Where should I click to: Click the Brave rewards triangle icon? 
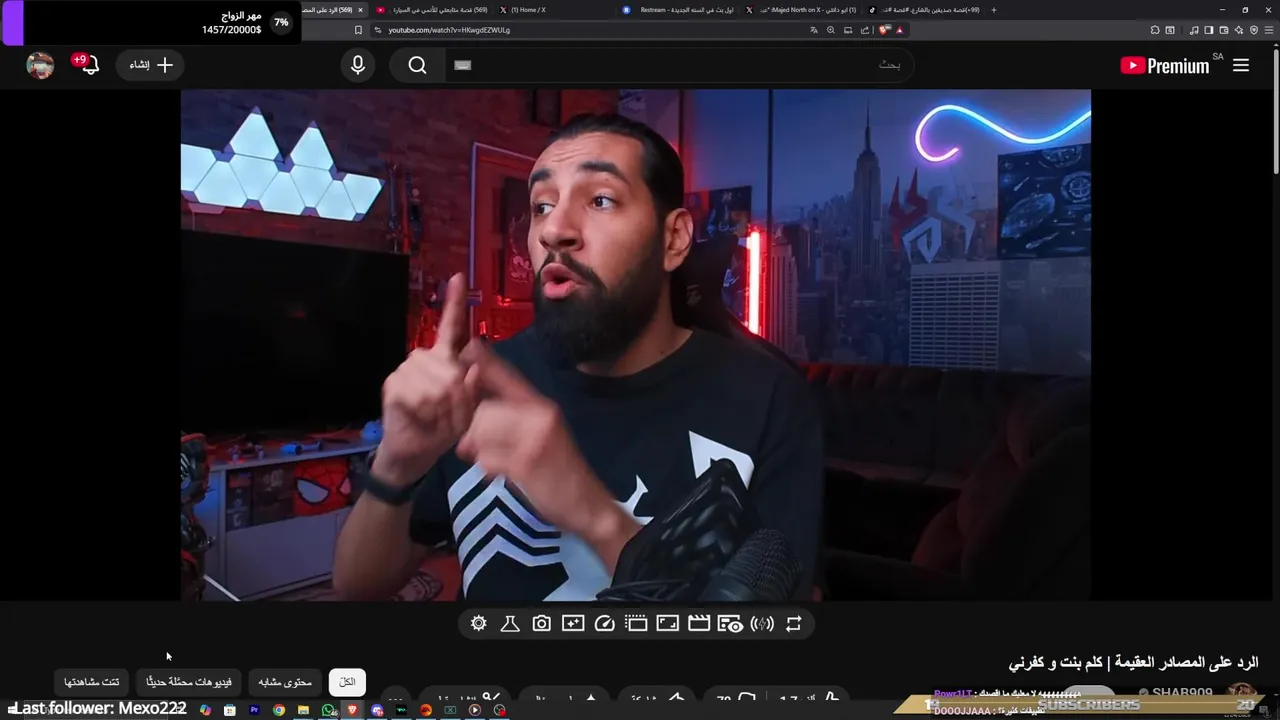900,30
